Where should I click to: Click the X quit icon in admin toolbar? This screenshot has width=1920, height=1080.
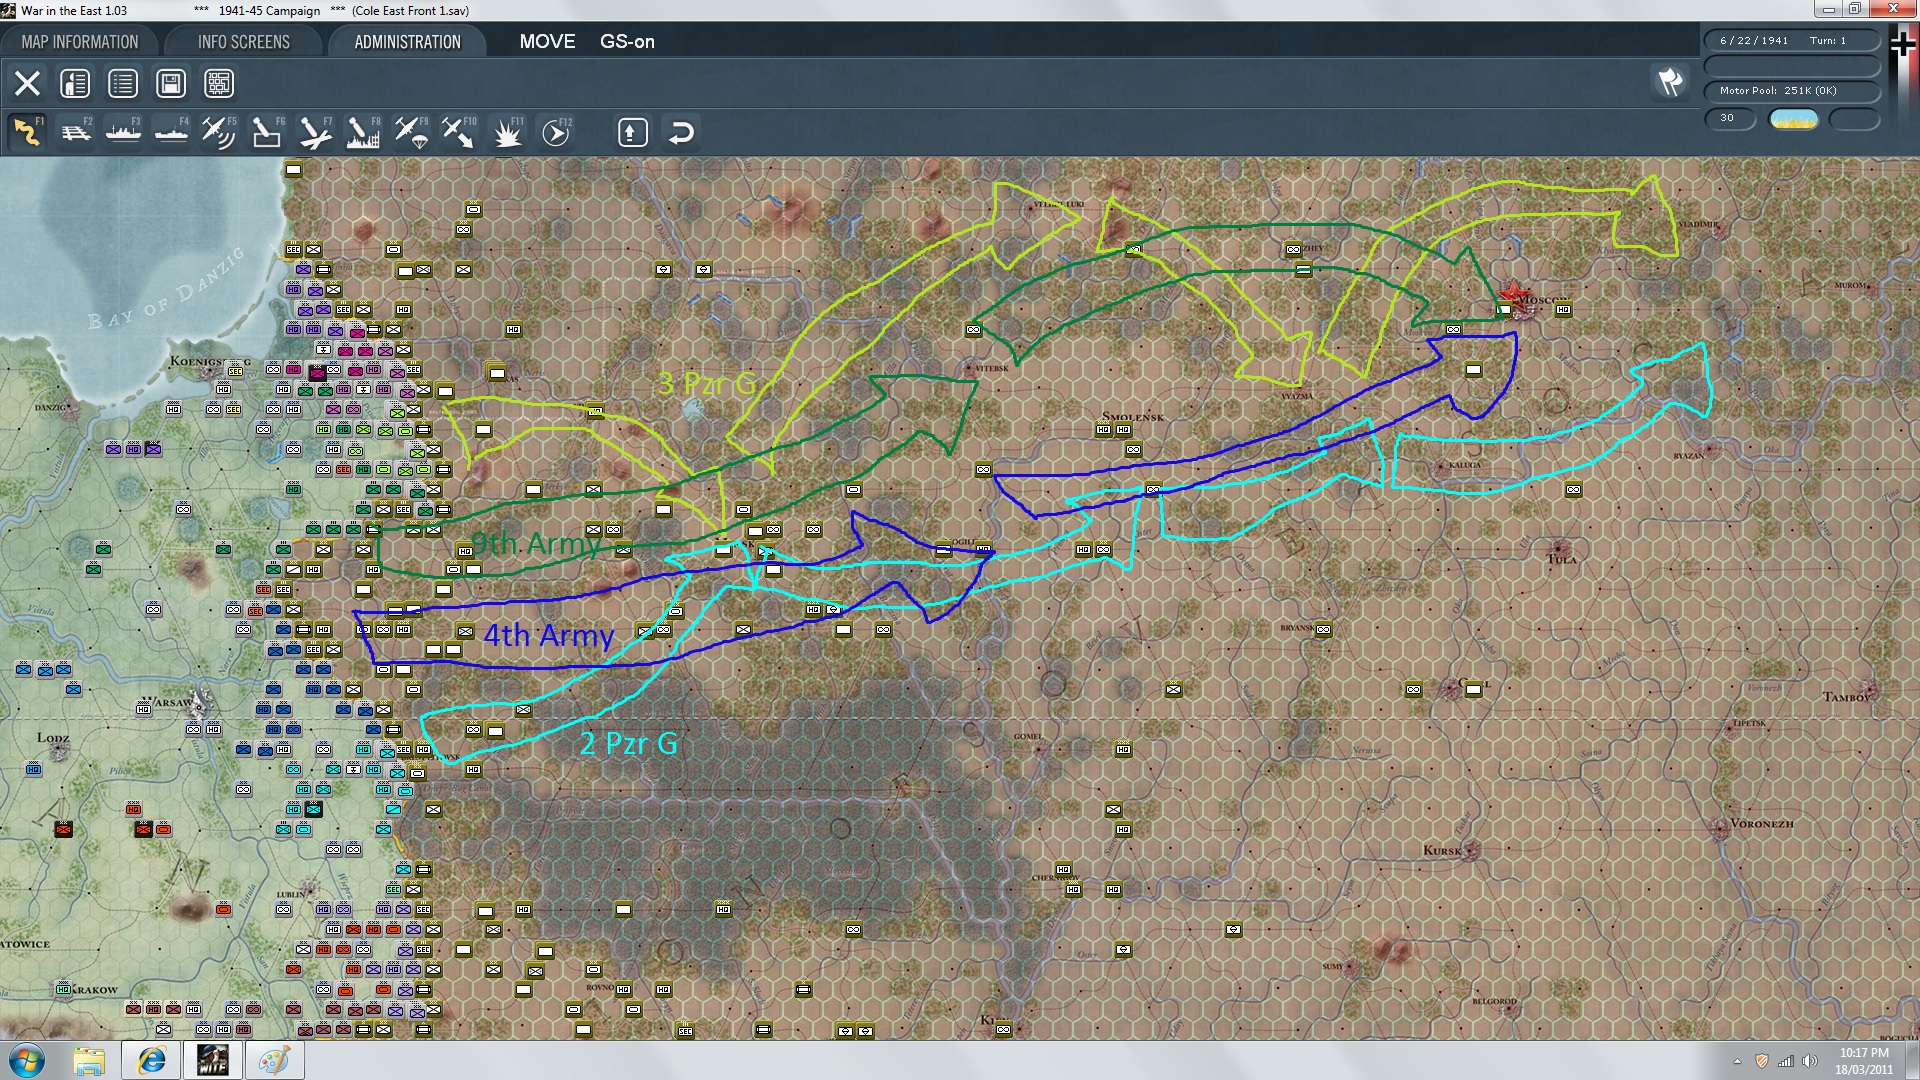pyautogui.click(x=27, y=83)
